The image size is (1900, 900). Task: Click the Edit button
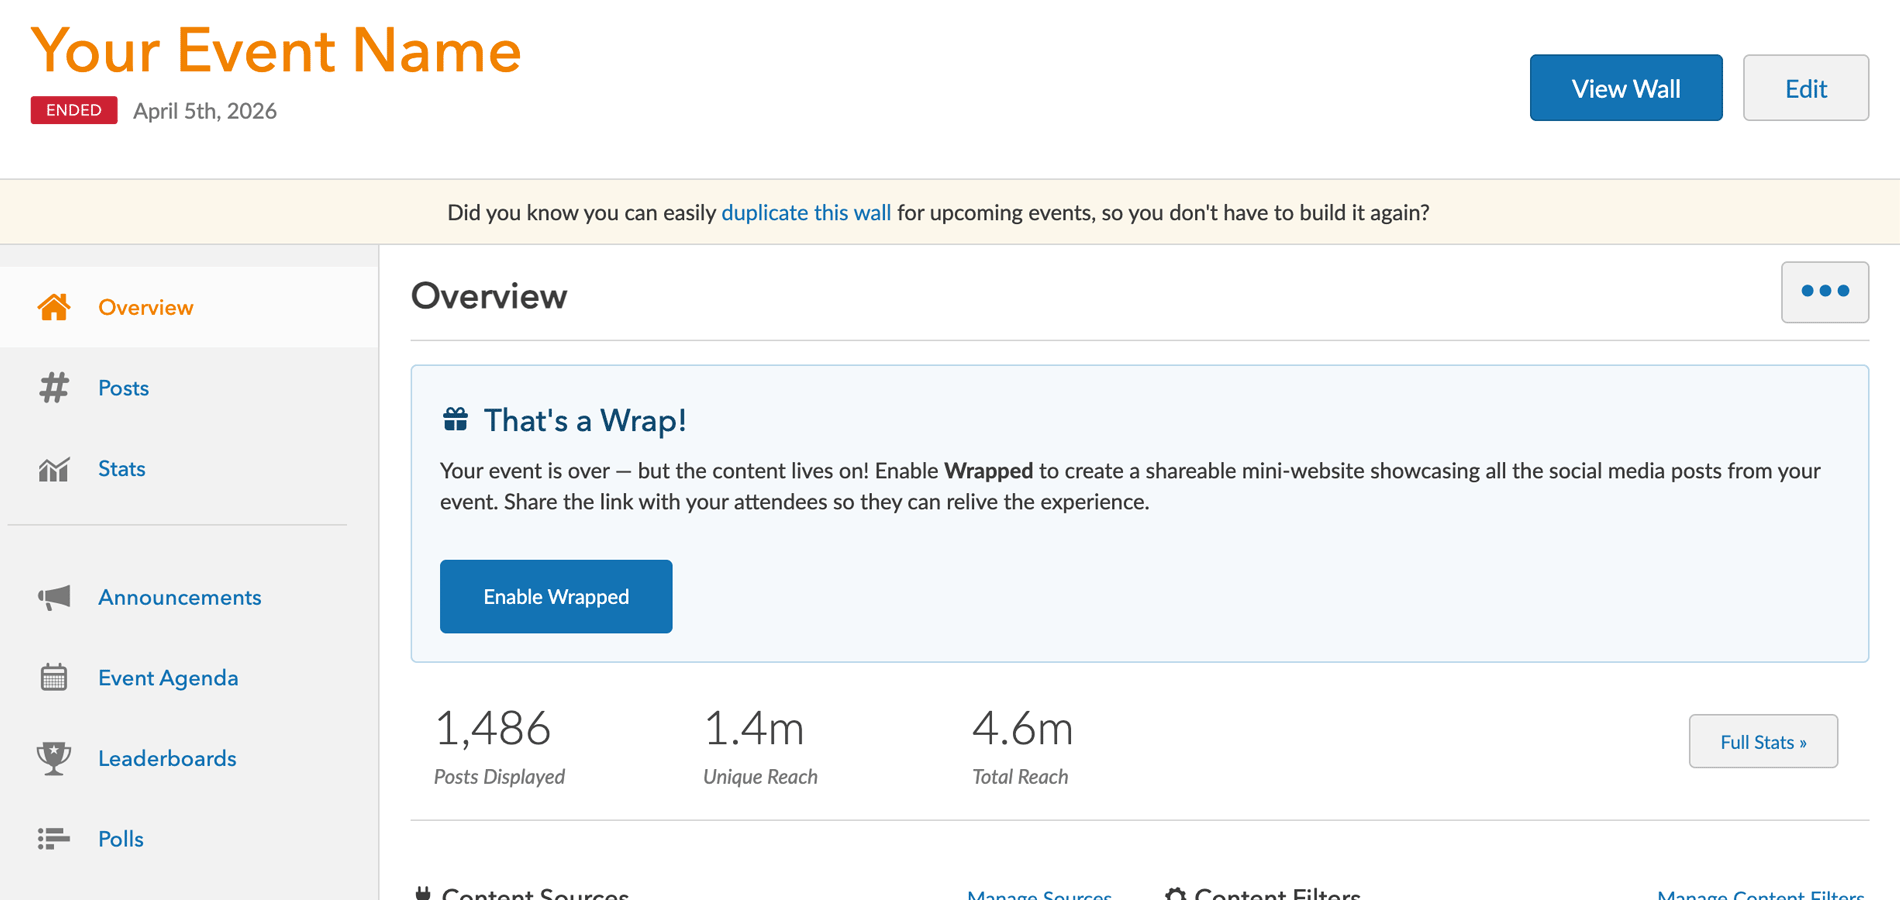[1805, 88]
